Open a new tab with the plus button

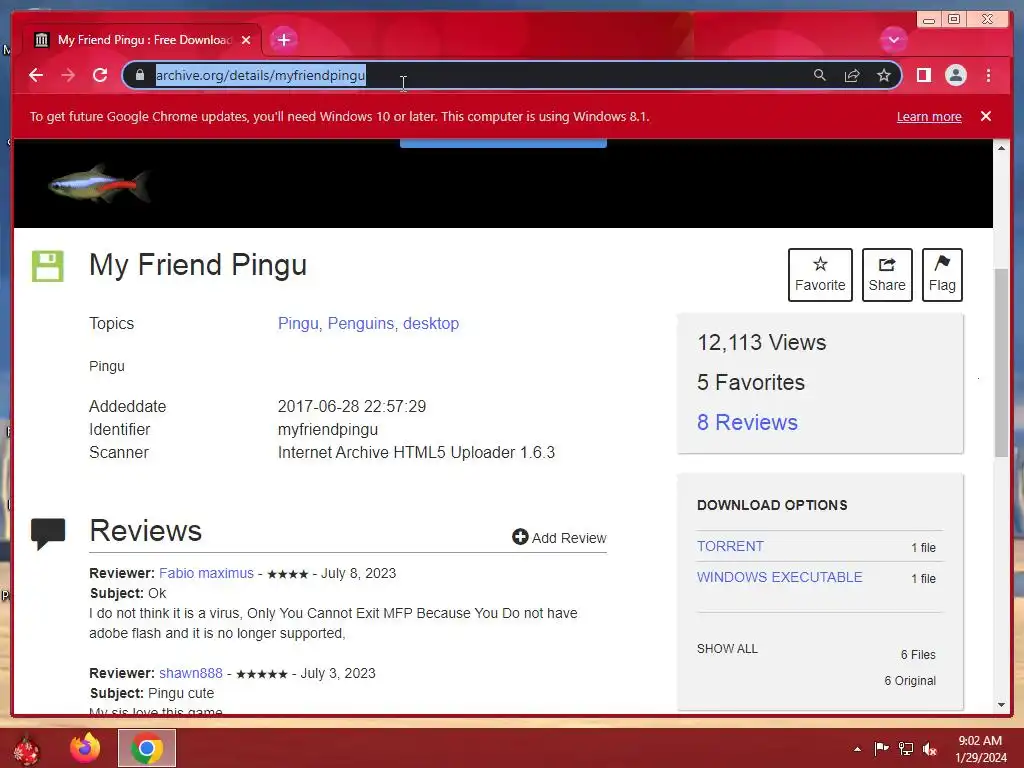(x=283, y=40)
